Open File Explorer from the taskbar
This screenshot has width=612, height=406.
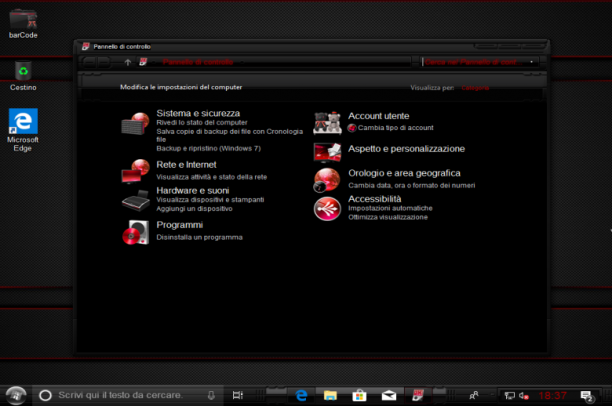pyautogui.click(x=330, y=396)
